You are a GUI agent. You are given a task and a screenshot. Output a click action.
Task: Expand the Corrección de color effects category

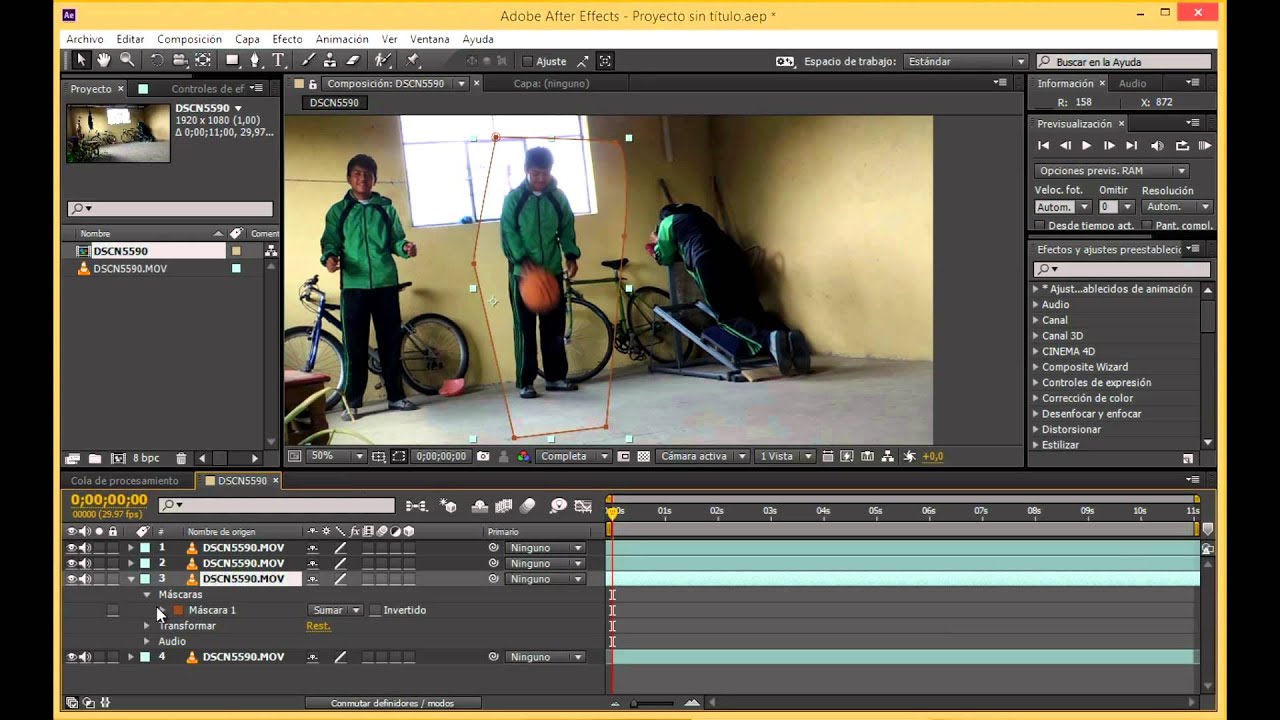point(1036,398)
